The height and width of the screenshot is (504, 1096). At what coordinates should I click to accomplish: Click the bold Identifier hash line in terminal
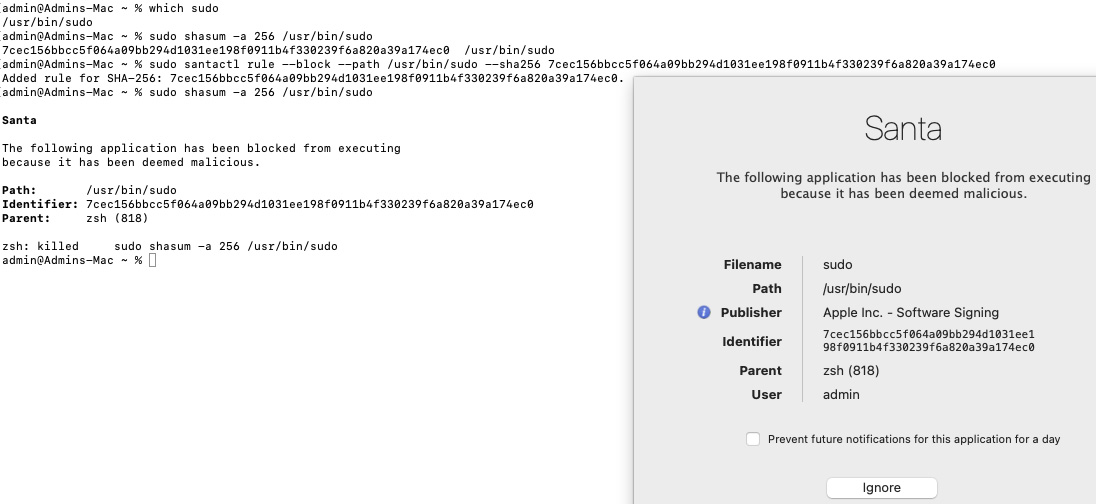click(x=267, y=204)
